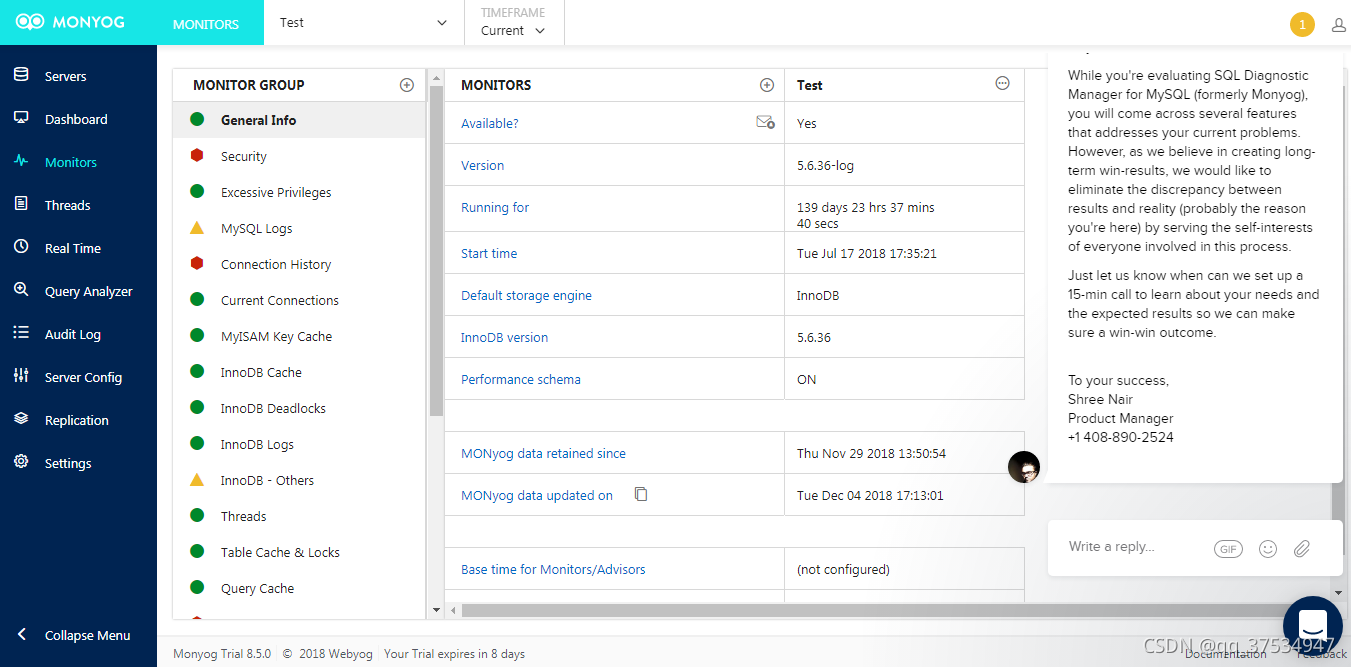Click the Settings gear icon
Screen dimensions: 1351x667
pos(21,462)
